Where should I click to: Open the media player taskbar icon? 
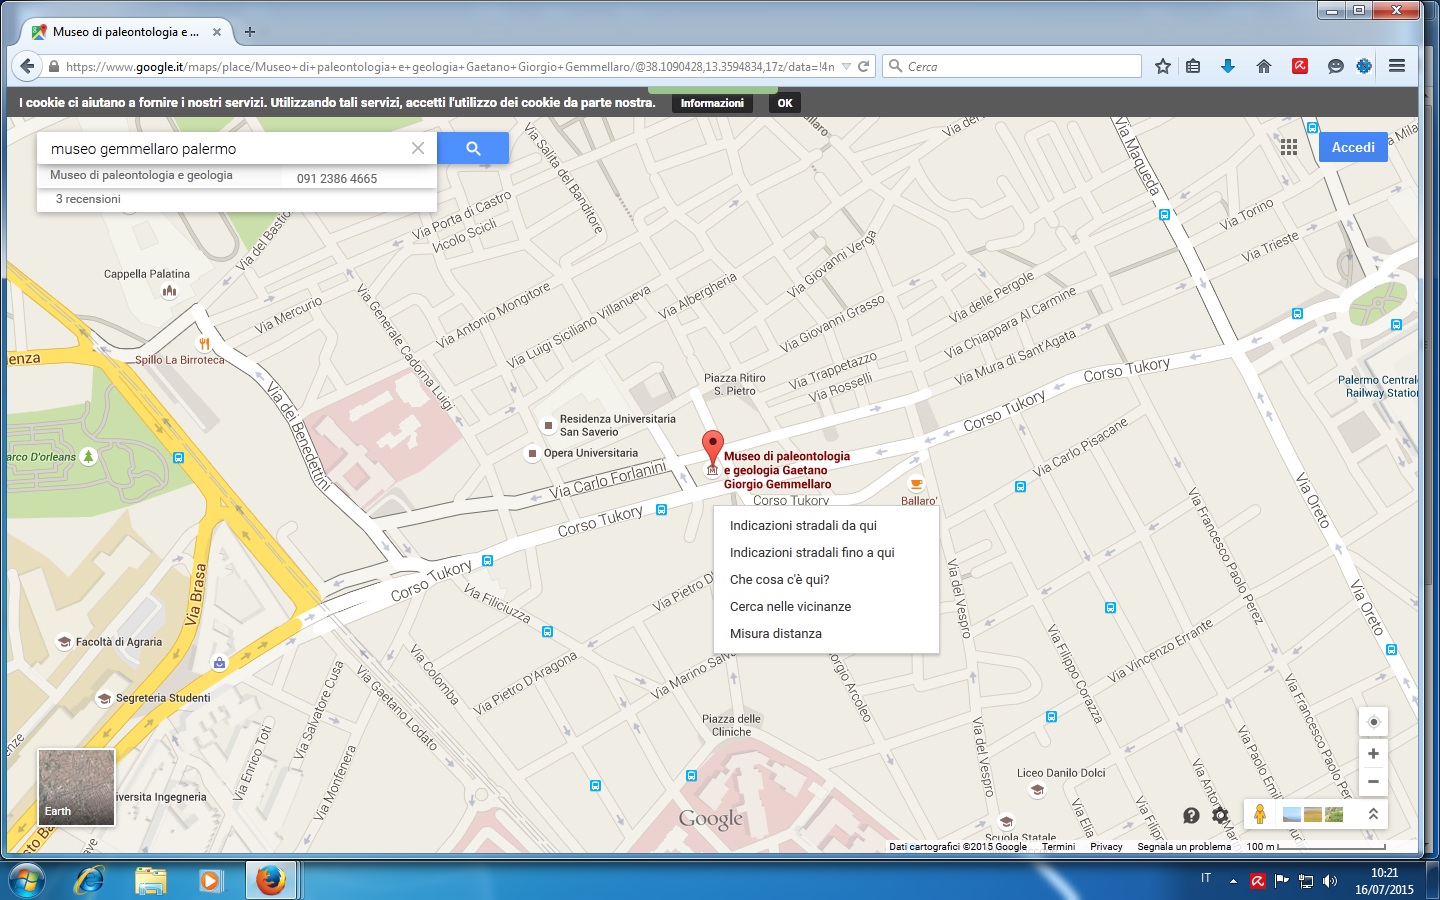[209, 880]
